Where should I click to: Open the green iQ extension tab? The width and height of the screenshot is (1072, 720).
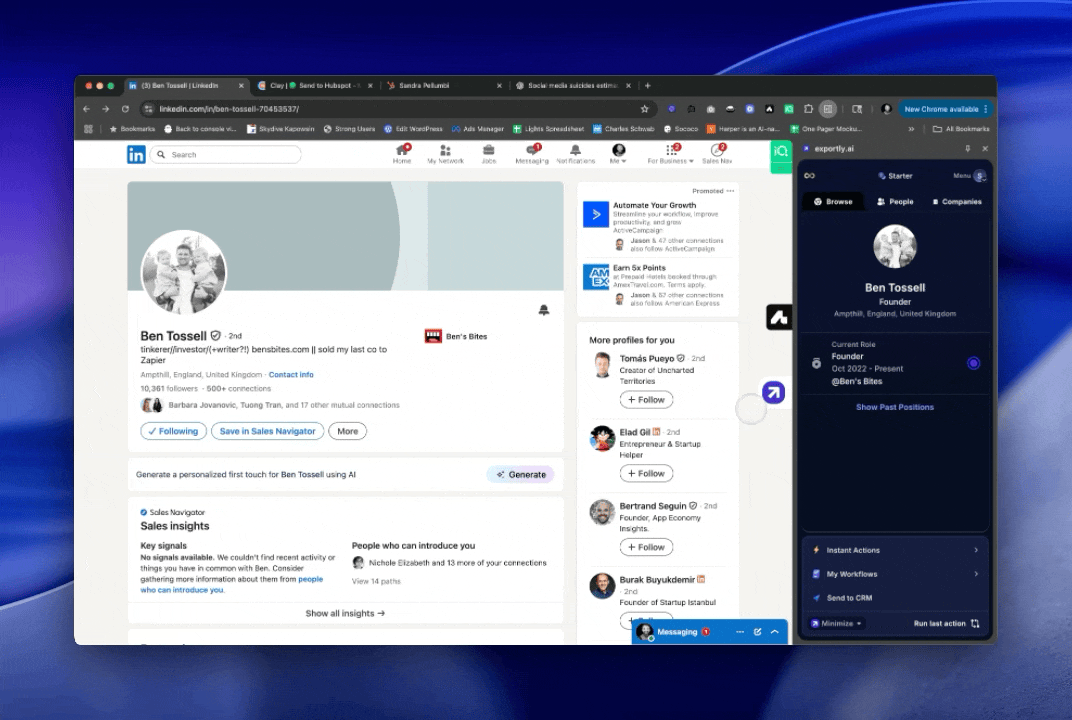click(781, 156)
